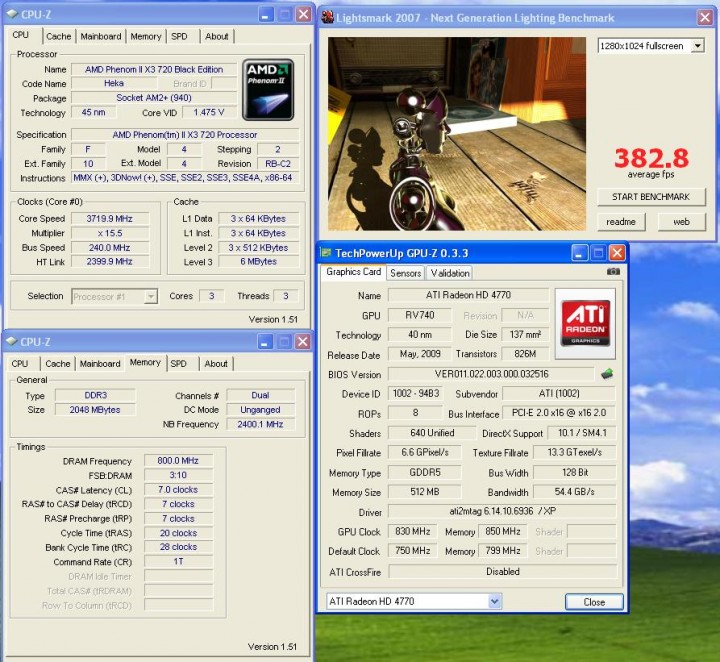Click the ATI Radeon logo in GPU-Z

[x=585, y=323]
